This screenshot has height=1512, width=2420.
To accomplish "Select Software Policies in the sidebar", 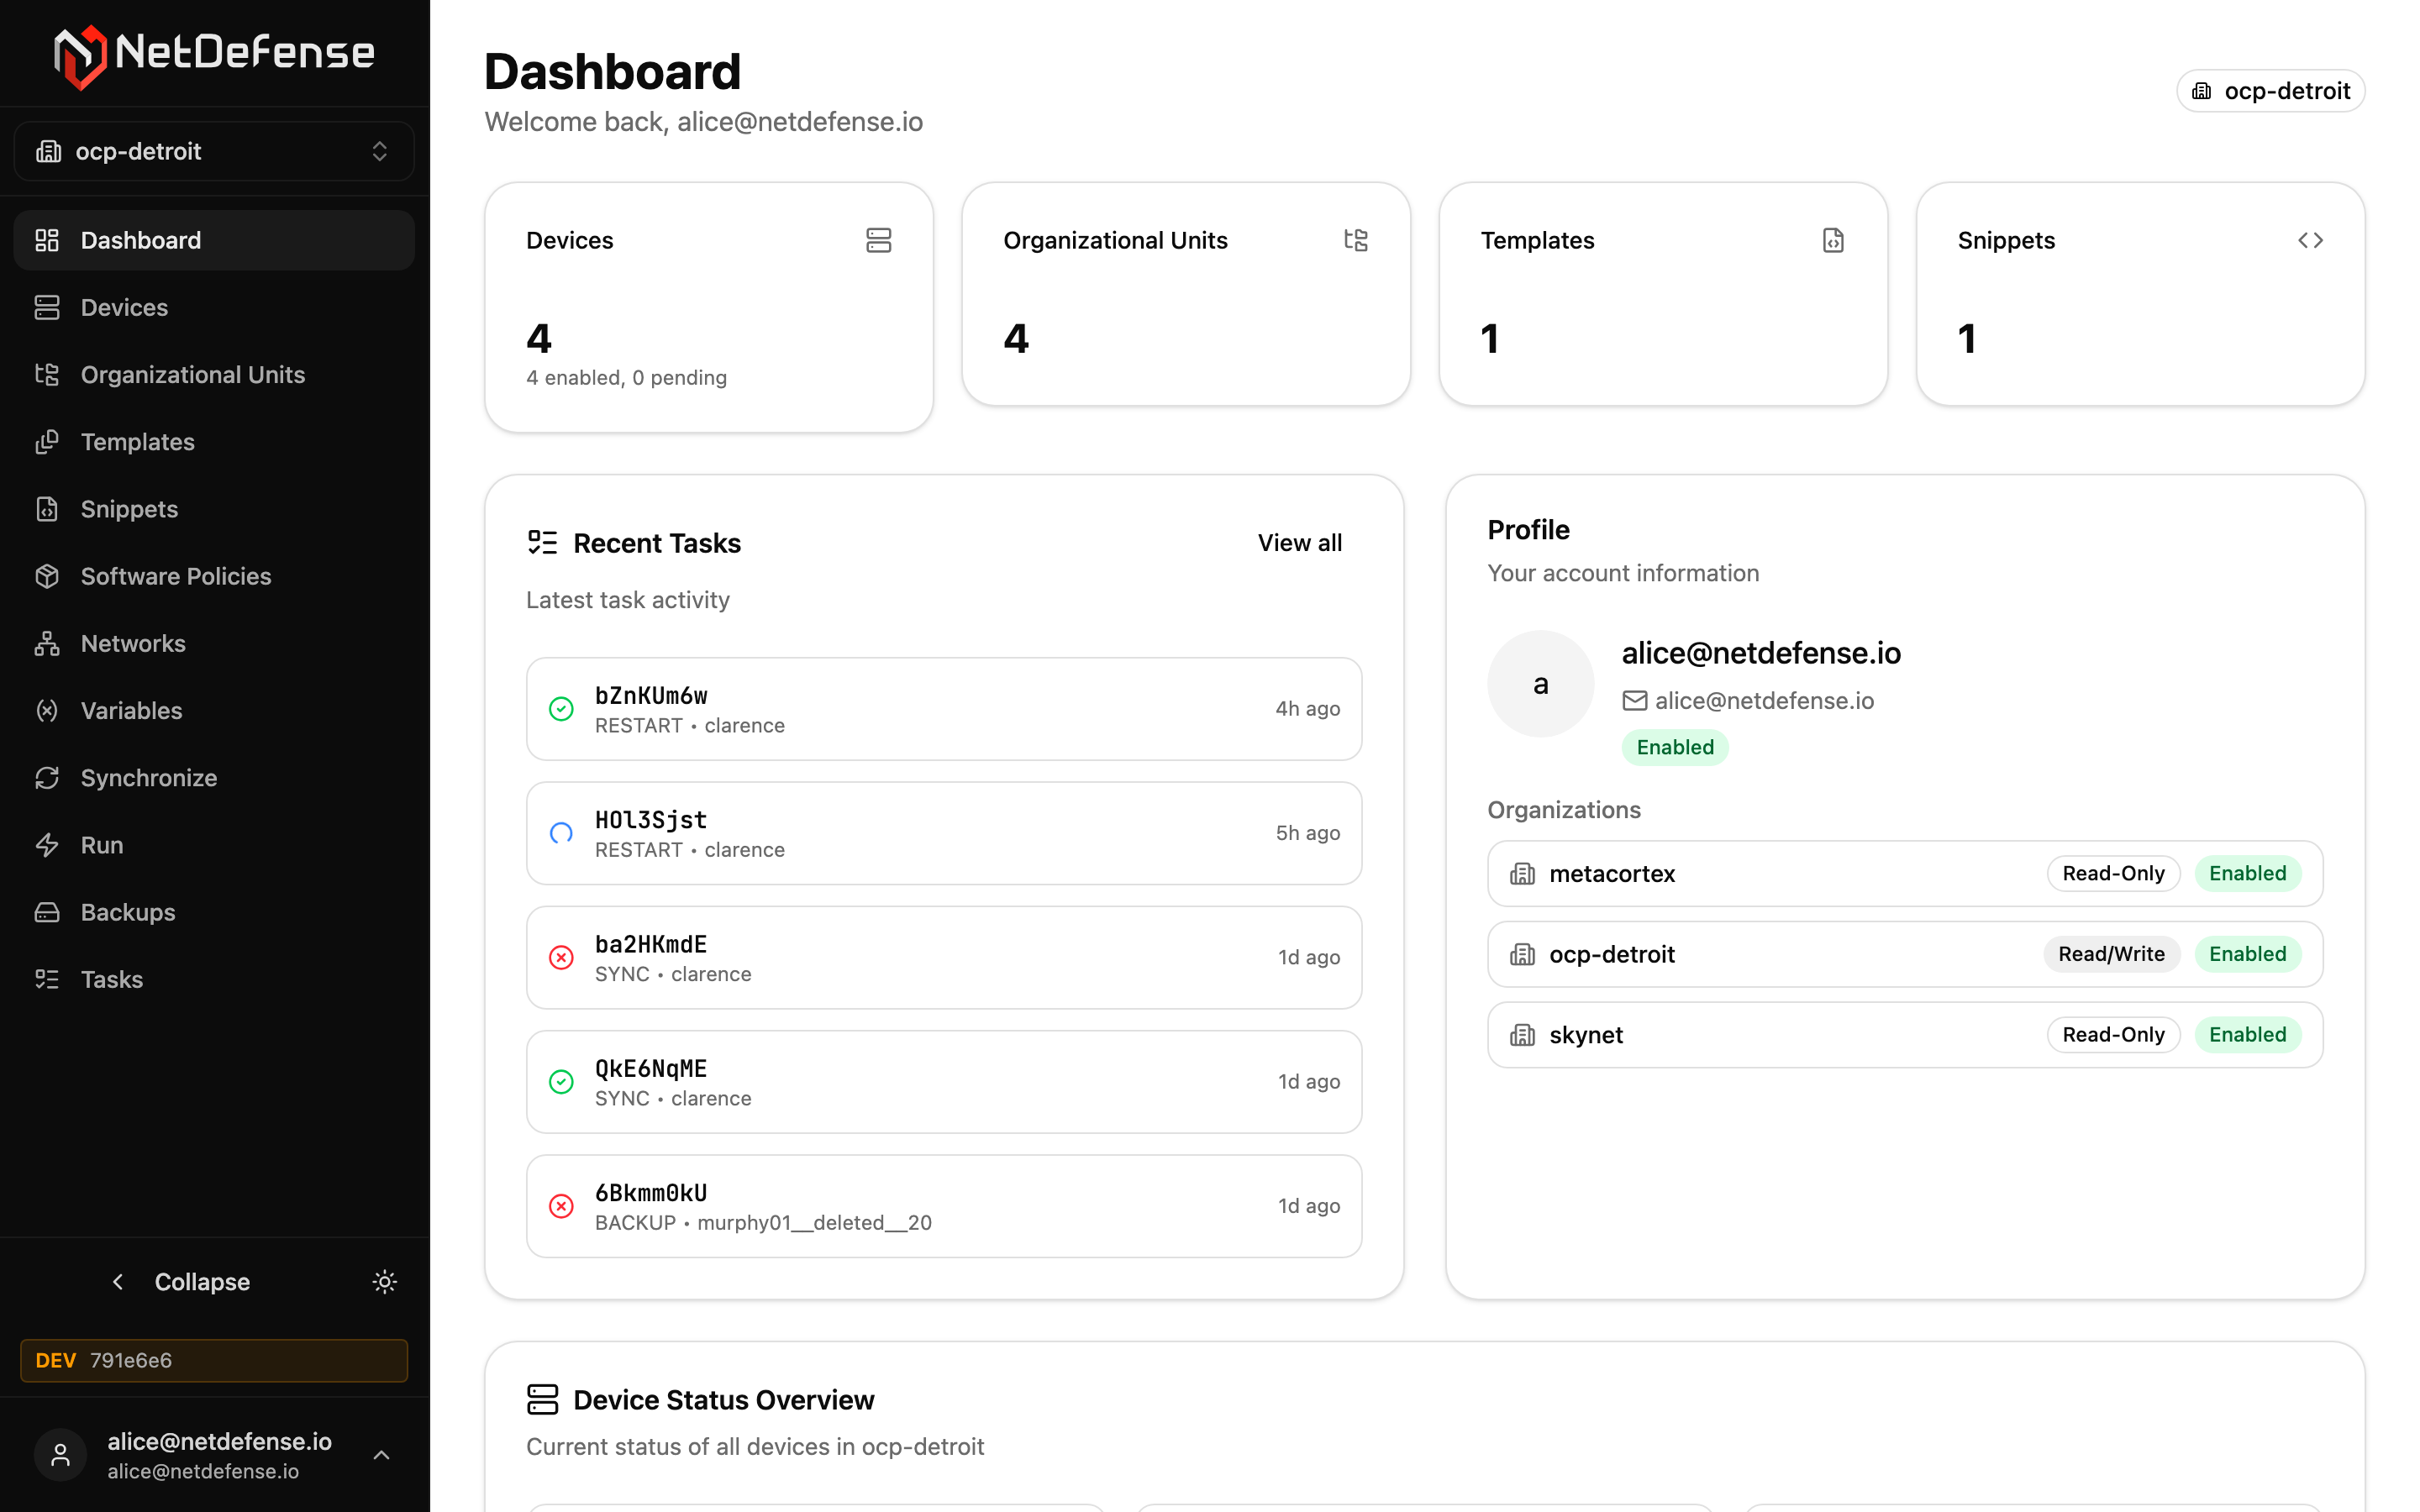I will click(x=214, y=576).
